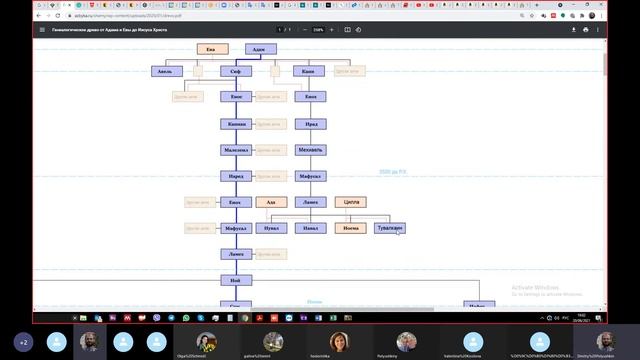
Task: Click the Каинан node
Action: pos(236,124)
